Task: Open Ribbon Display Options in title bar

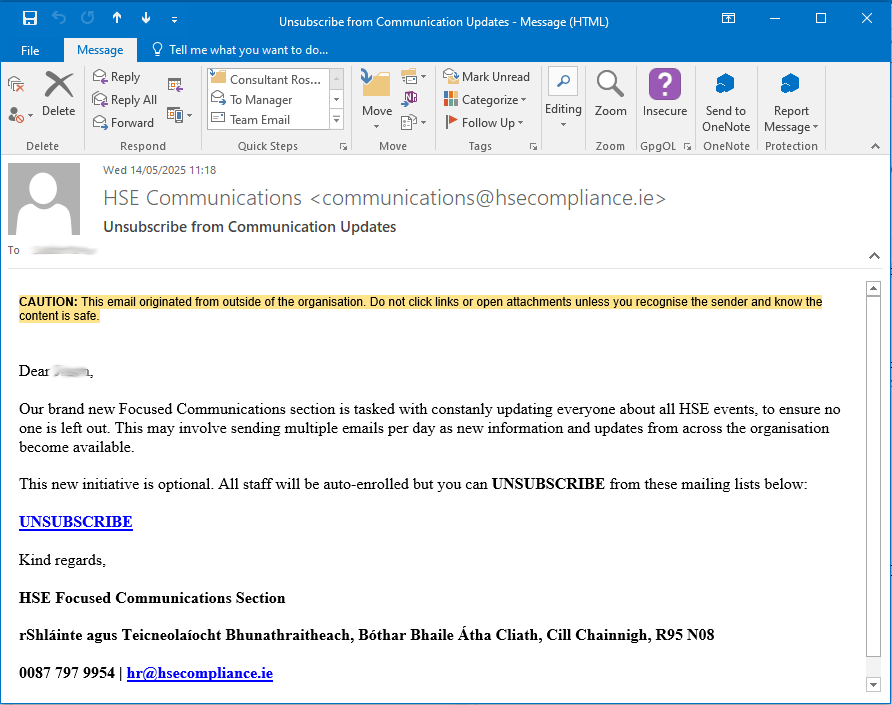Action: 728,18
